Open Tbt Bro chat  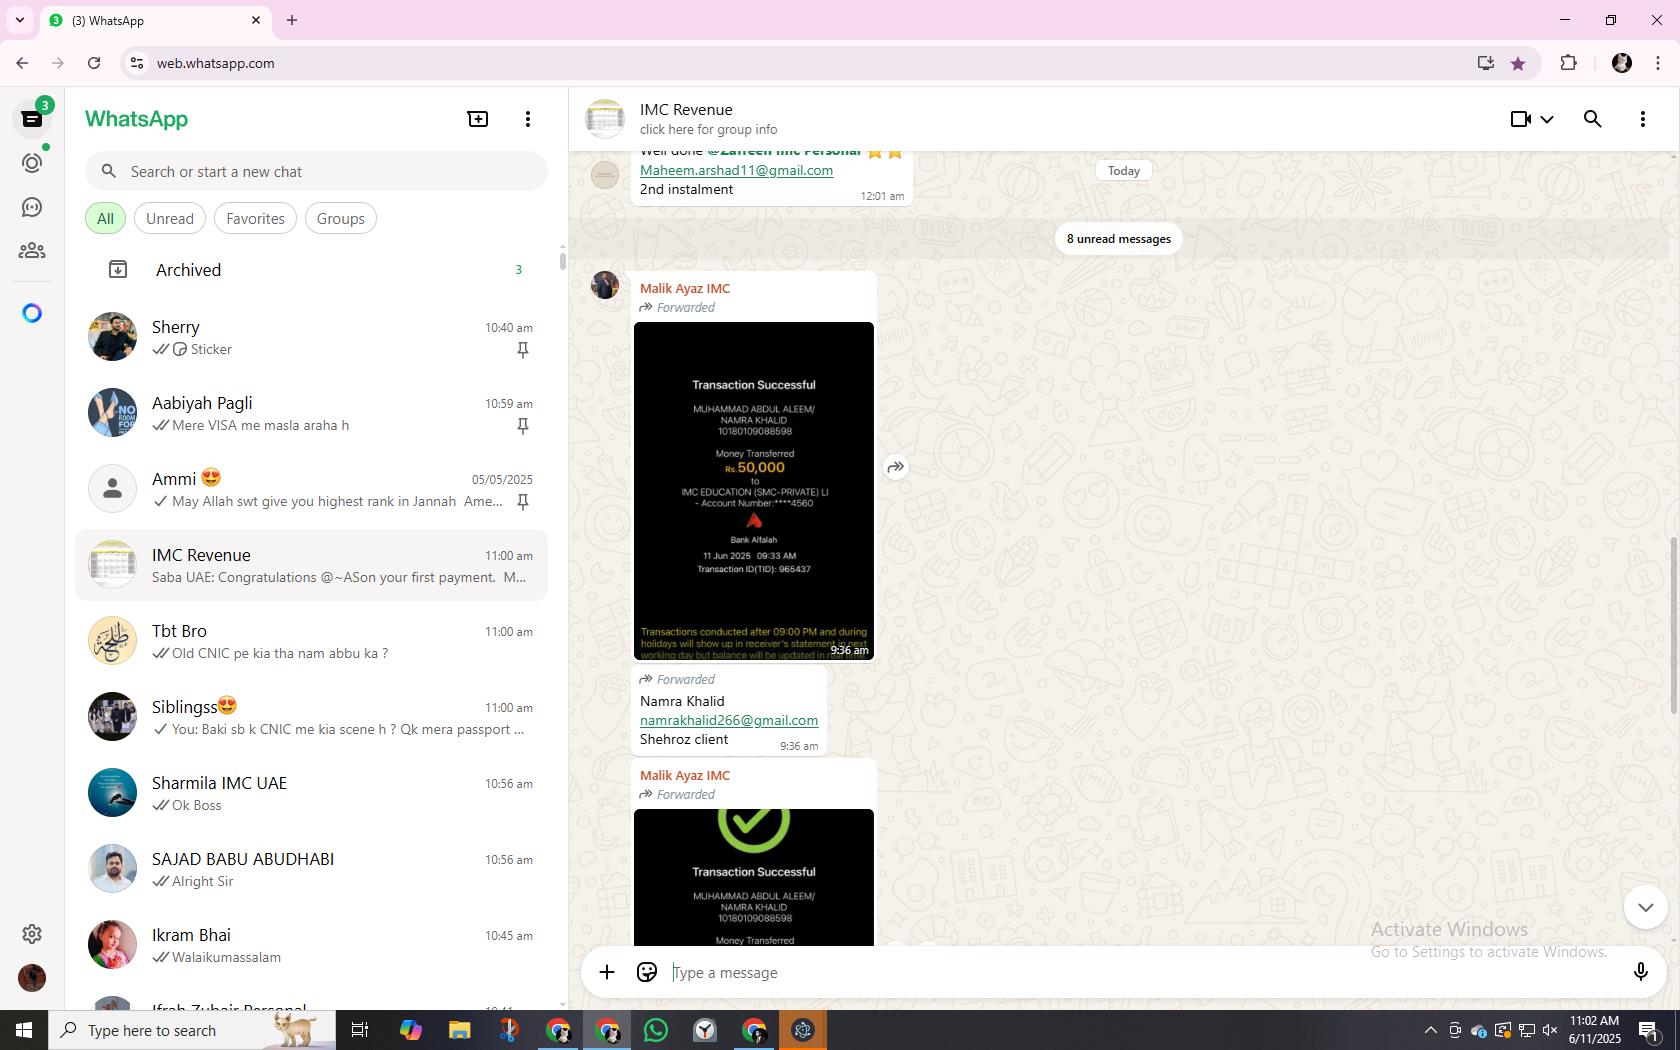tap(312, 641)
